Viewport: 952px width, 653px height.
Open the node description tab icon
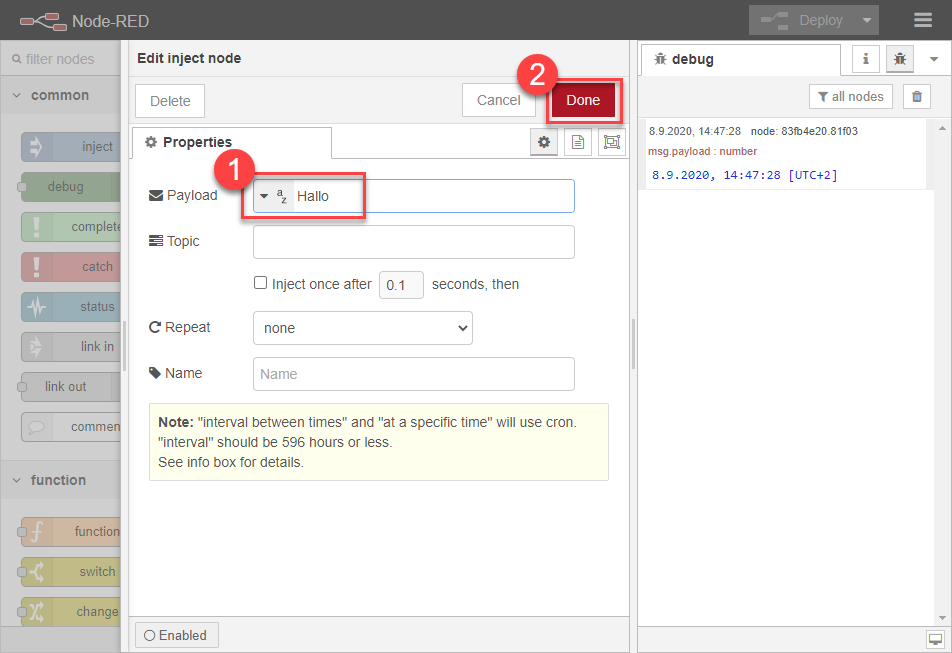[x=578, y=143]
